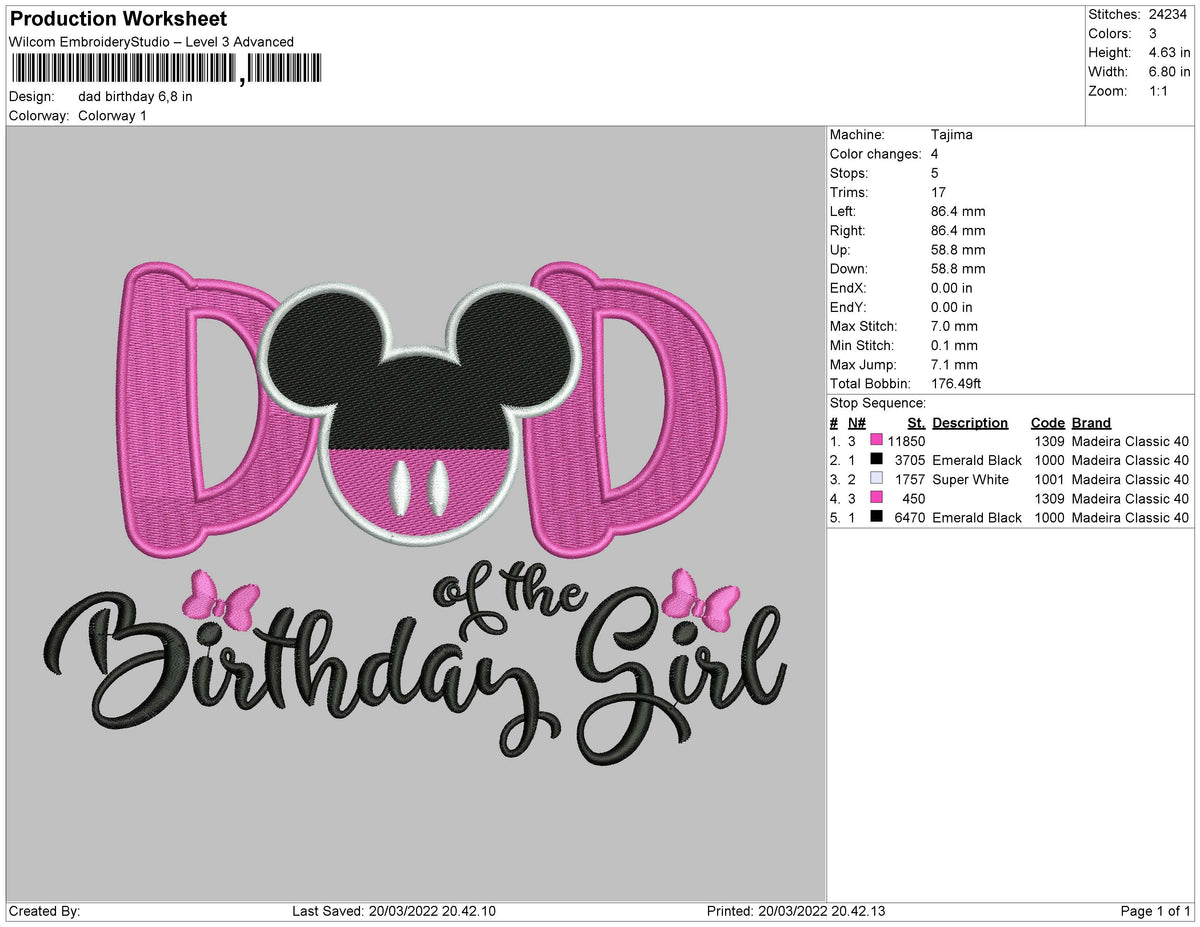
Task: Click stitch count 3705 in stop 2
Action: coord(909,460)
